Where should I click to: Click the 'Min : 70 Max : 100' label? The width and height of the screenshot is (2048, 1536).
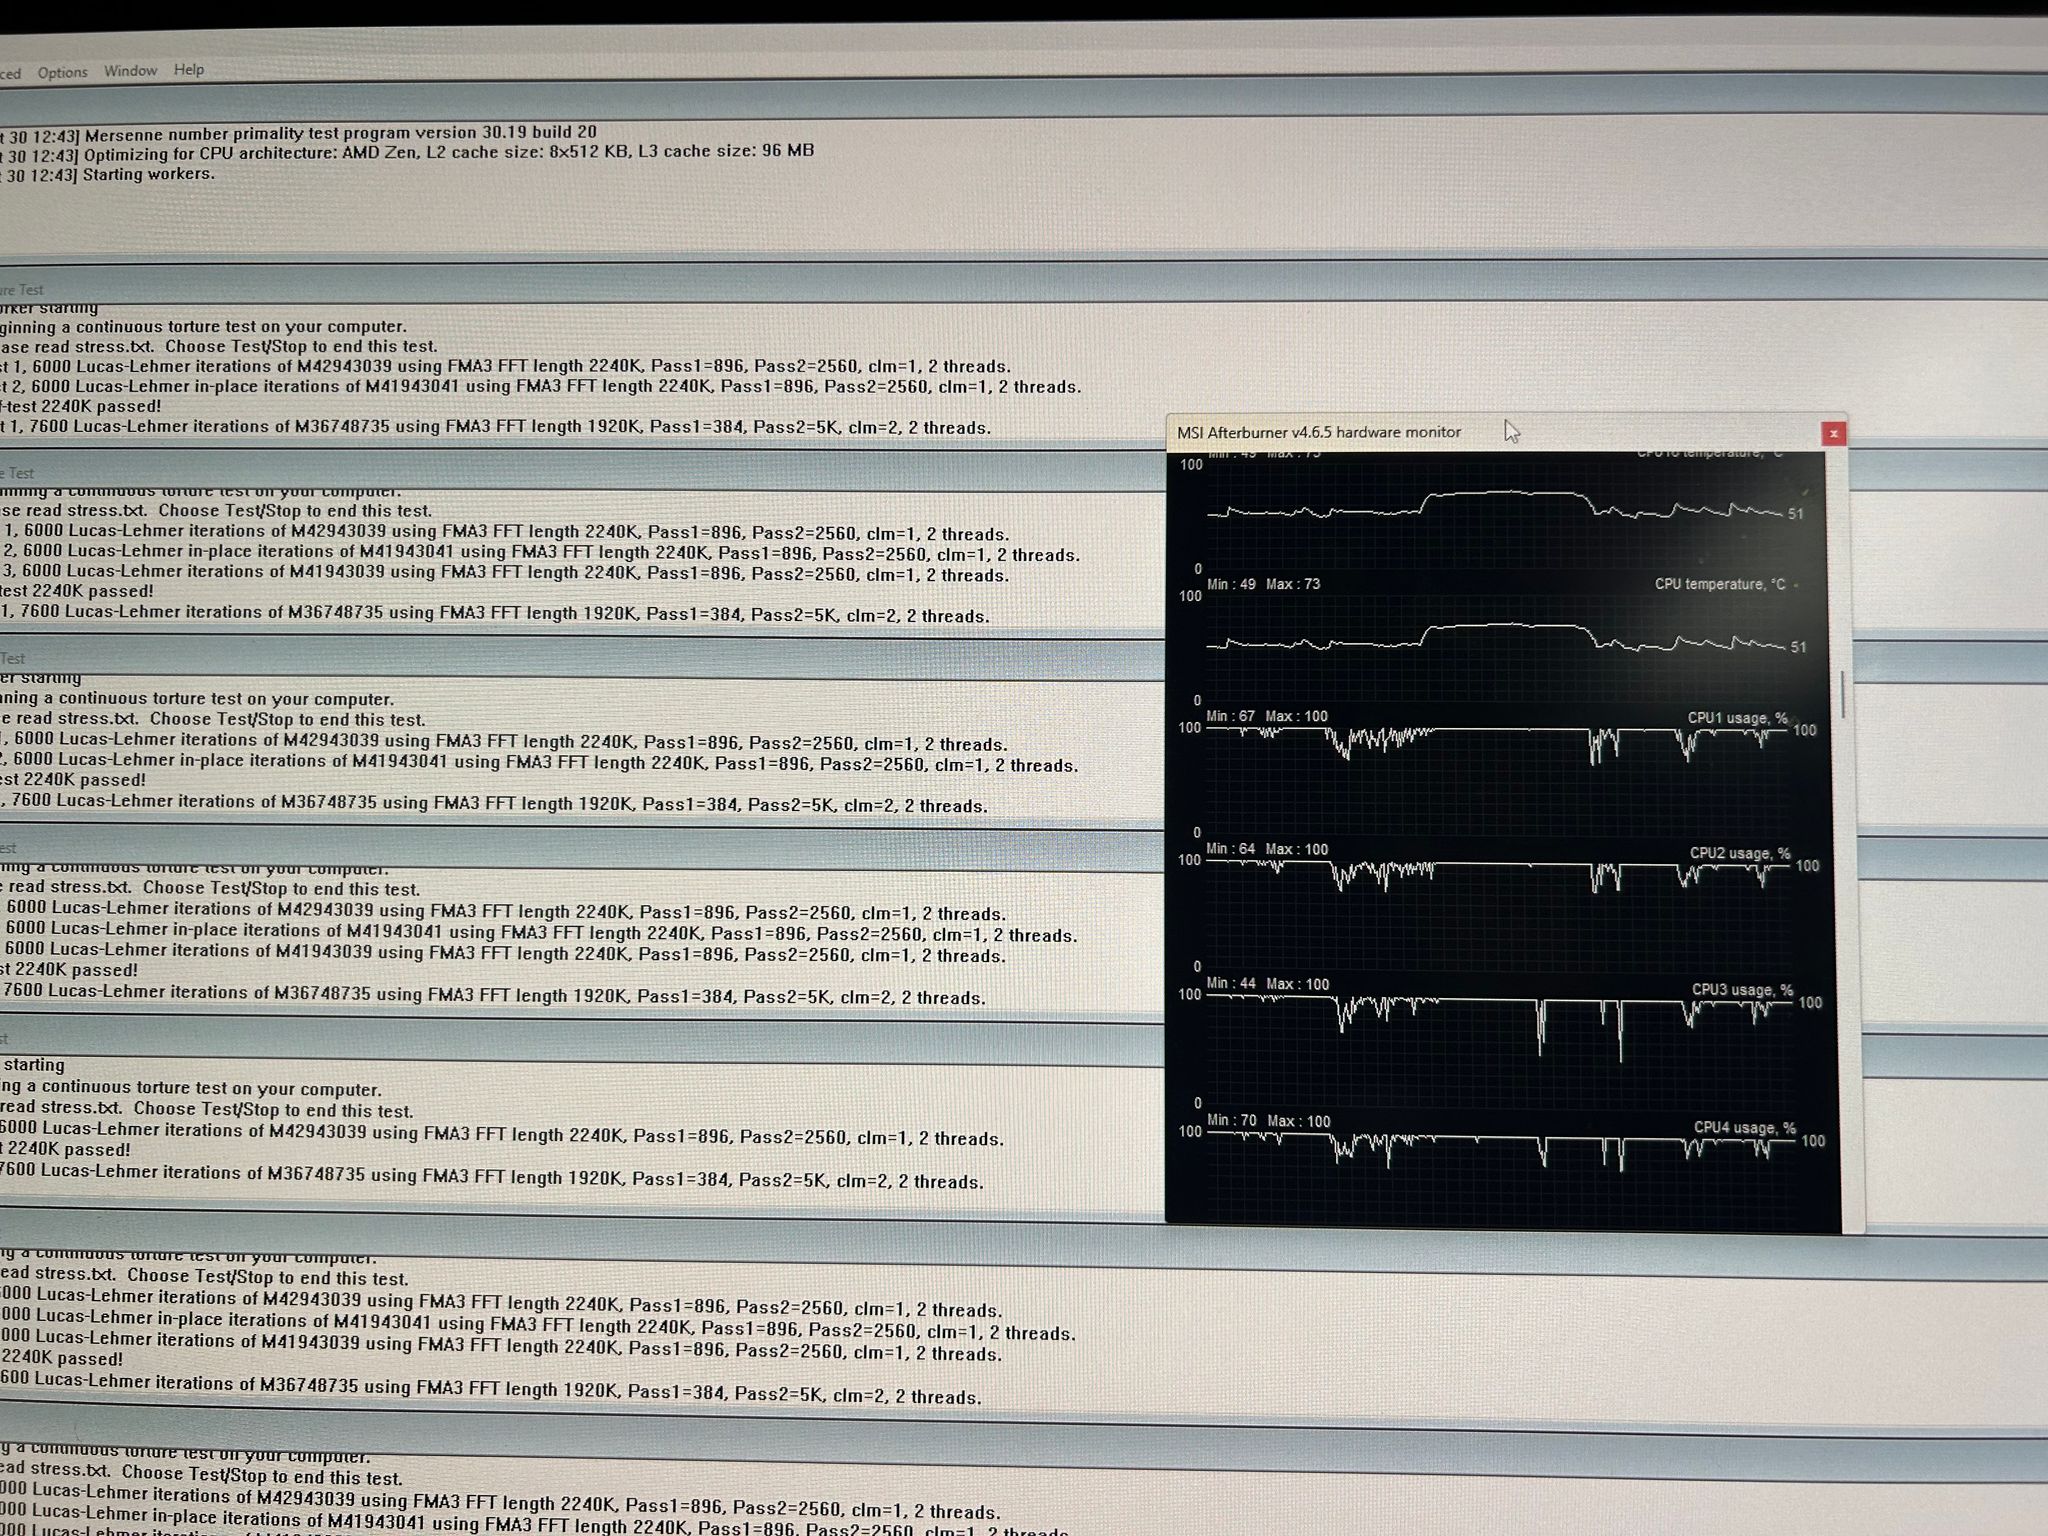1269,1121
